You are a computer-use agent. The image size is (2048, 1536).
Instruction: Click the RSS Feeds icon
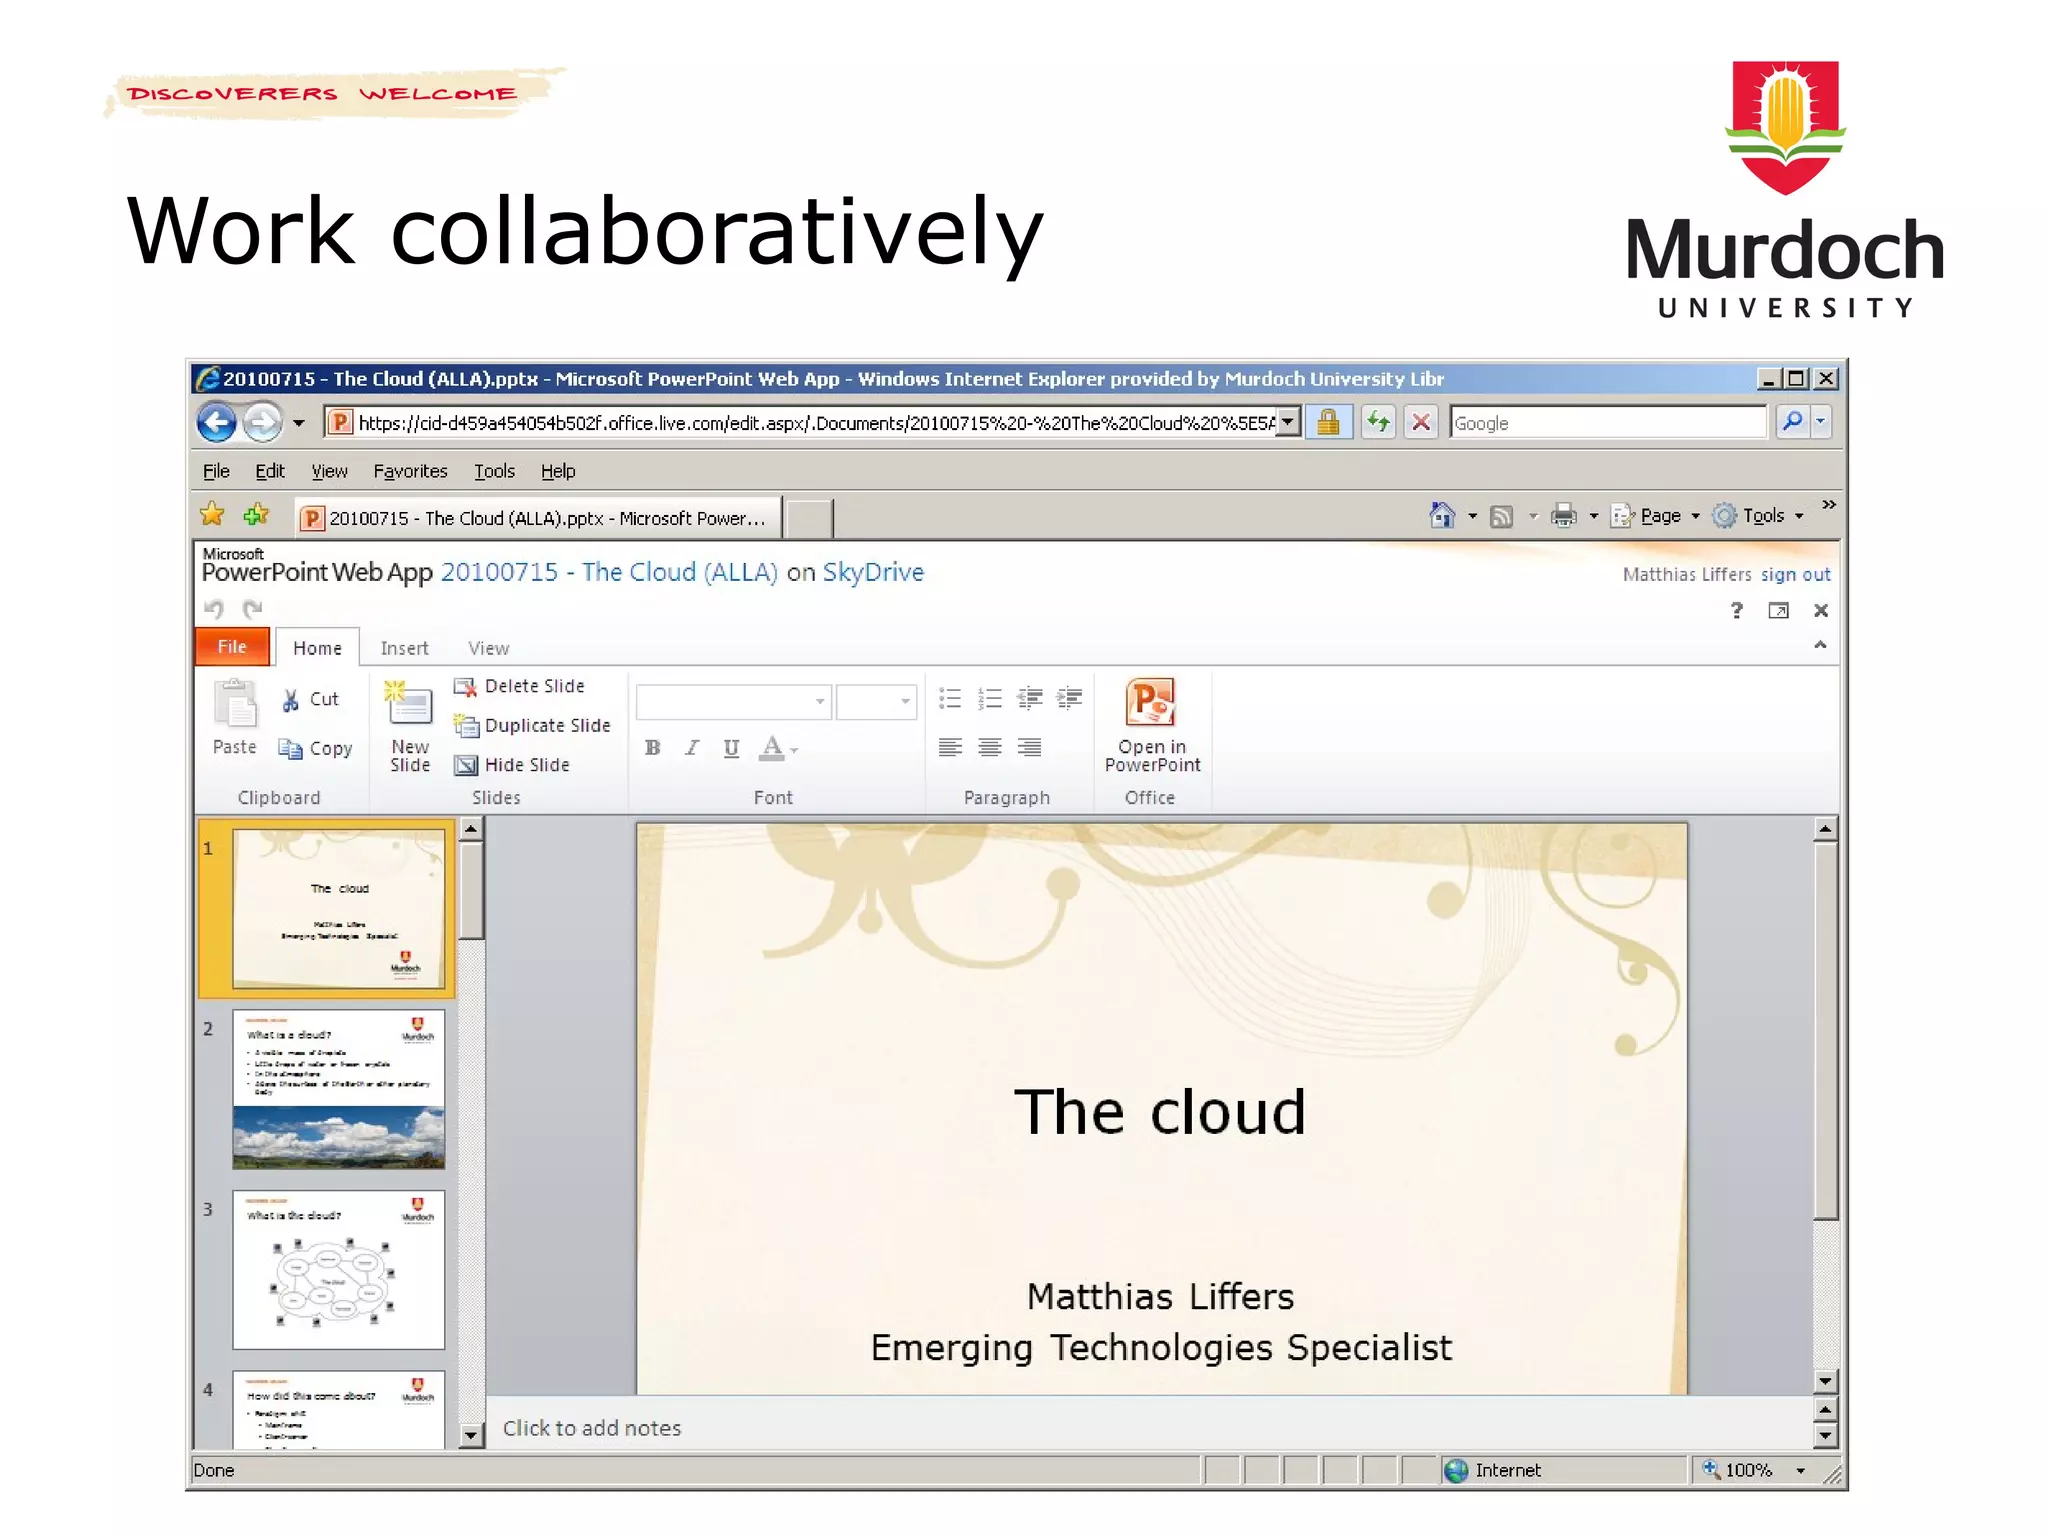pos(1501,516)
